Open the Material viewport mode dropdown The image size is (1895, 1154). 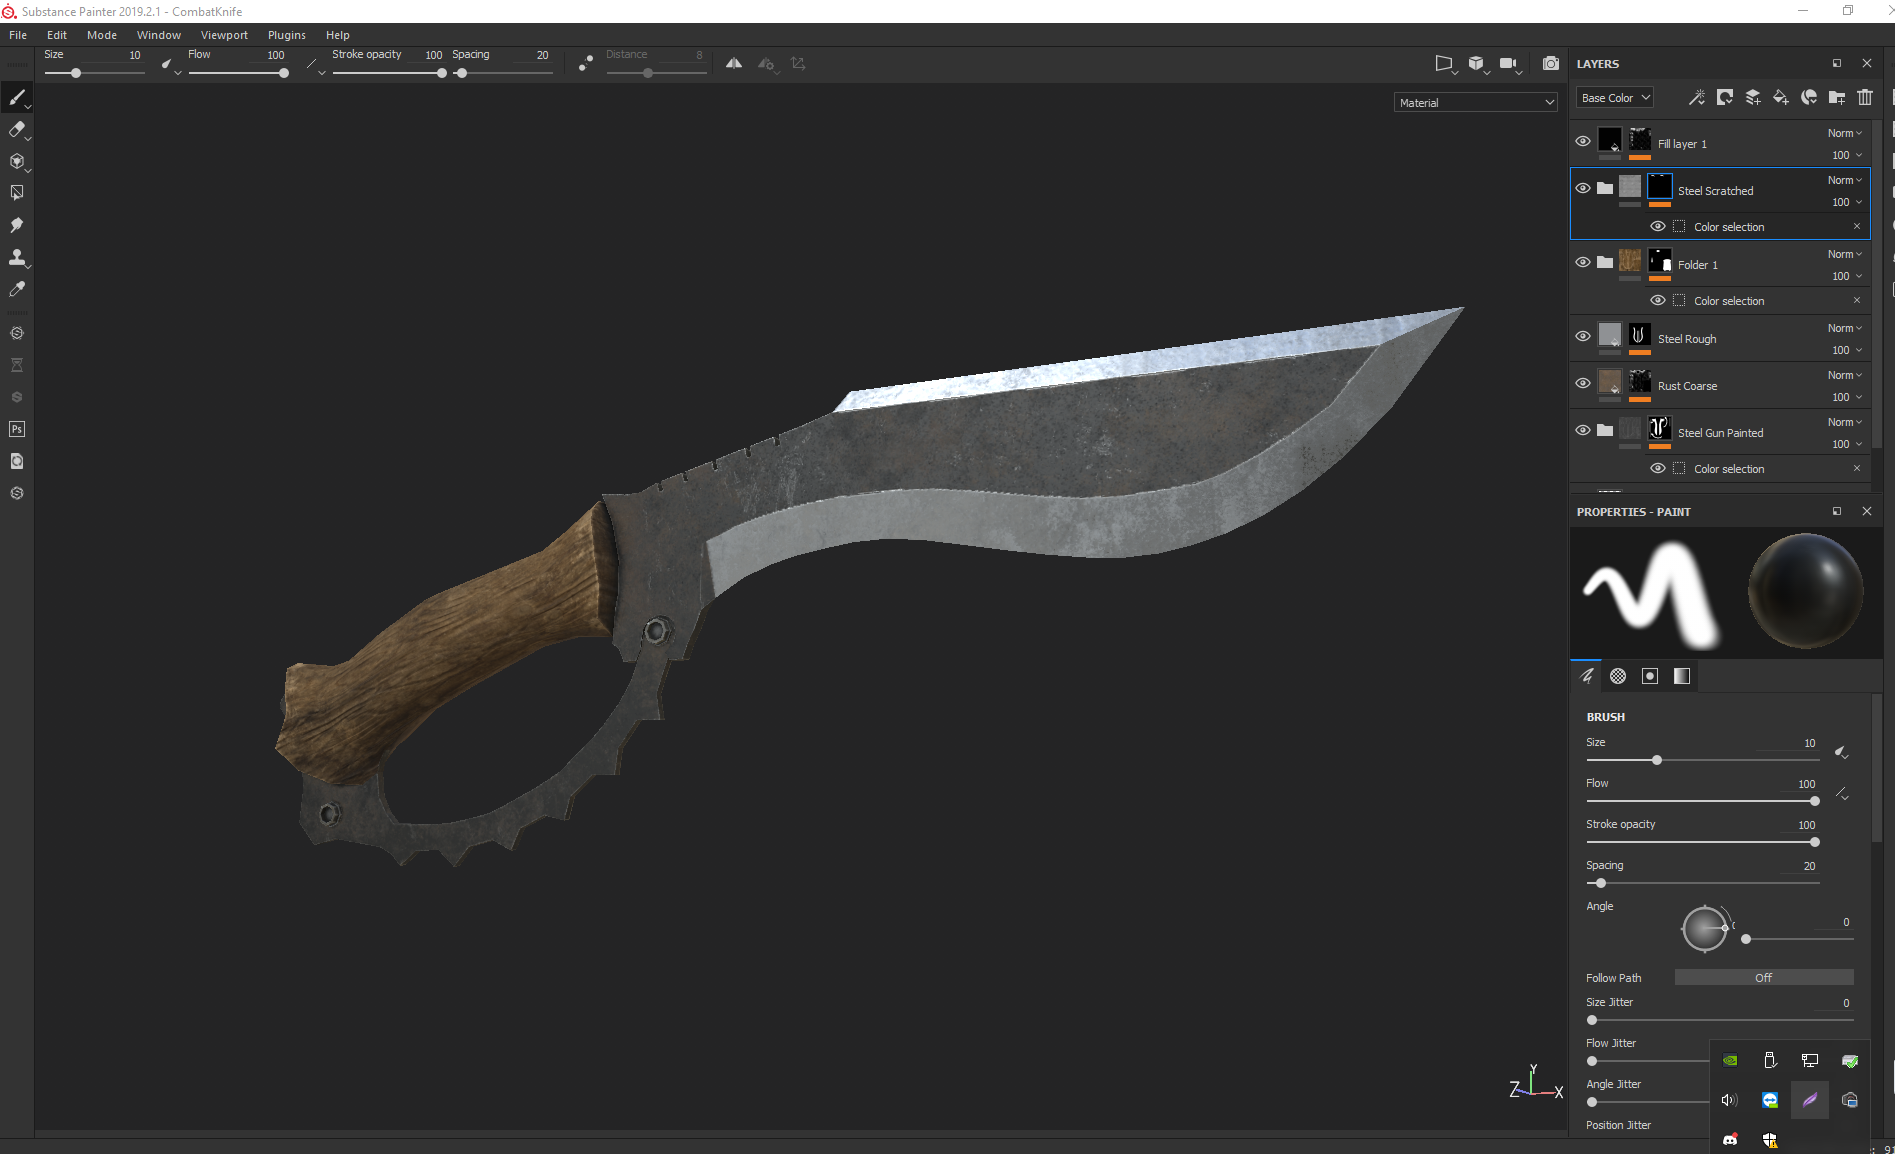point(1476,102)
